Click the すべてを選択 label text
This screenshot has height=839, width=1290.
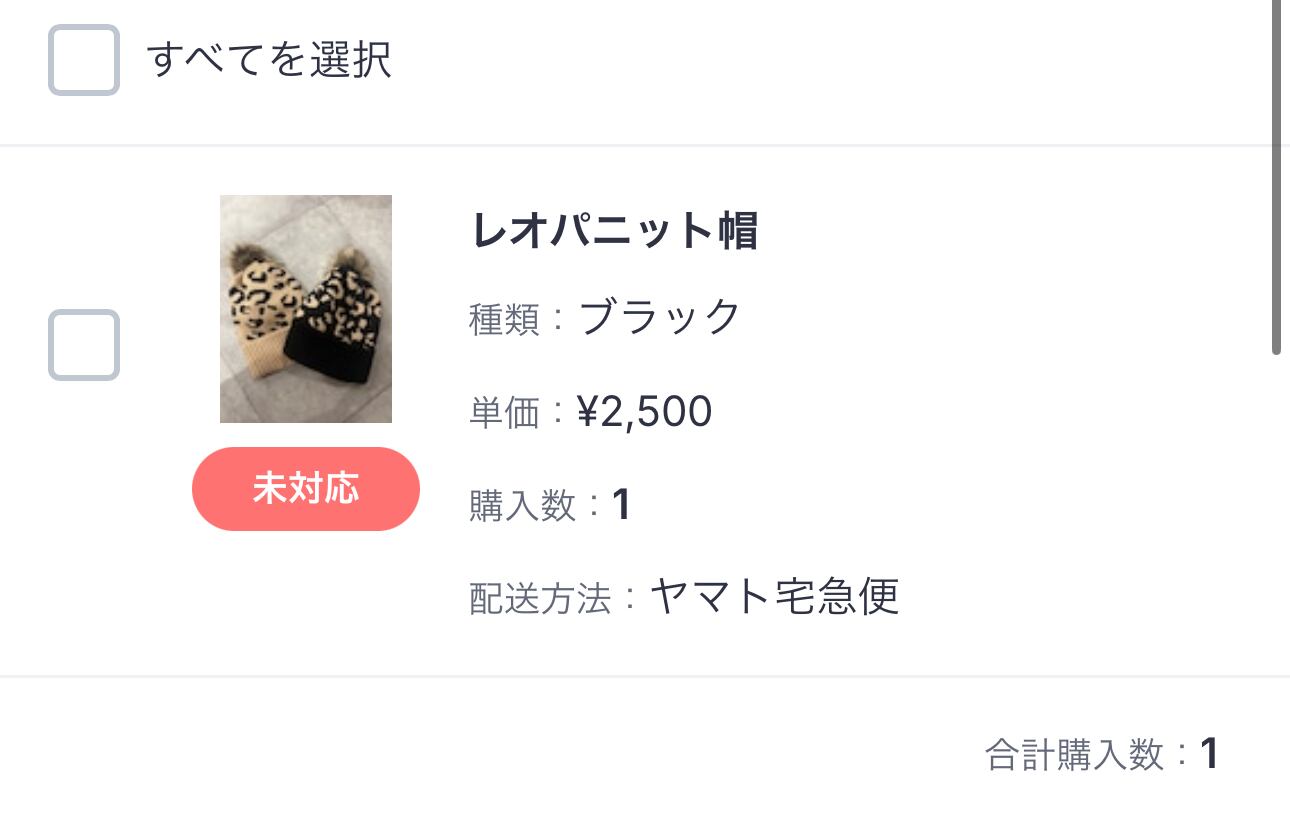pos(269,60)
